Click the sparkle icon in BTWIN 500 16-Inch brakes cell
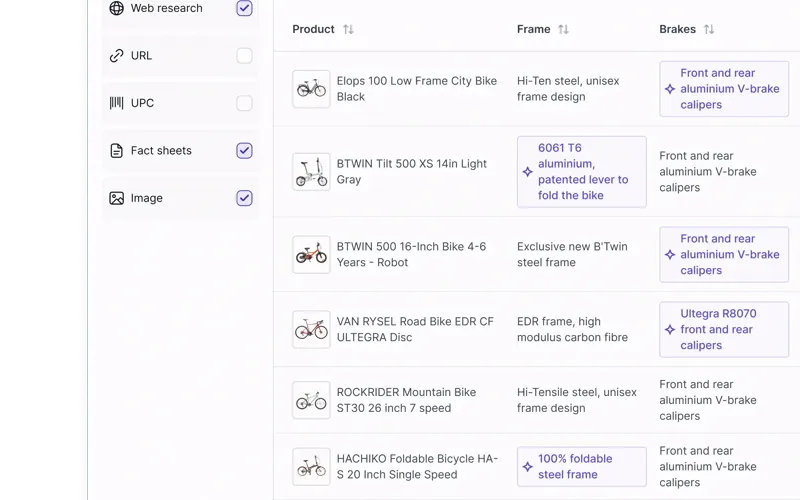Viewport: 800px width, 500px height. [x=670, y=255]
